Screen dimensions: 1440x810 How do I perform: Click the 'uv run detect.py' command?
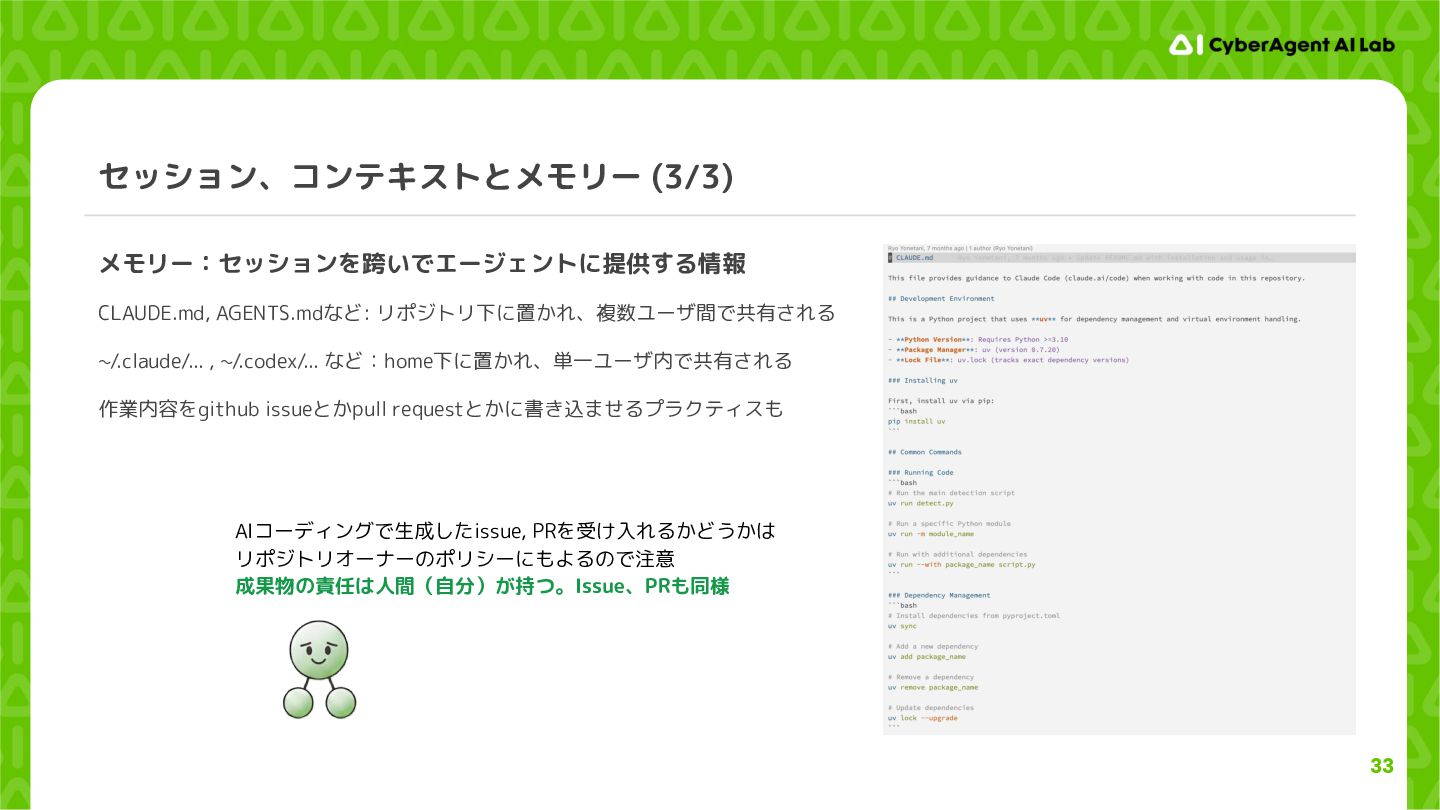[x=920, y=503]
